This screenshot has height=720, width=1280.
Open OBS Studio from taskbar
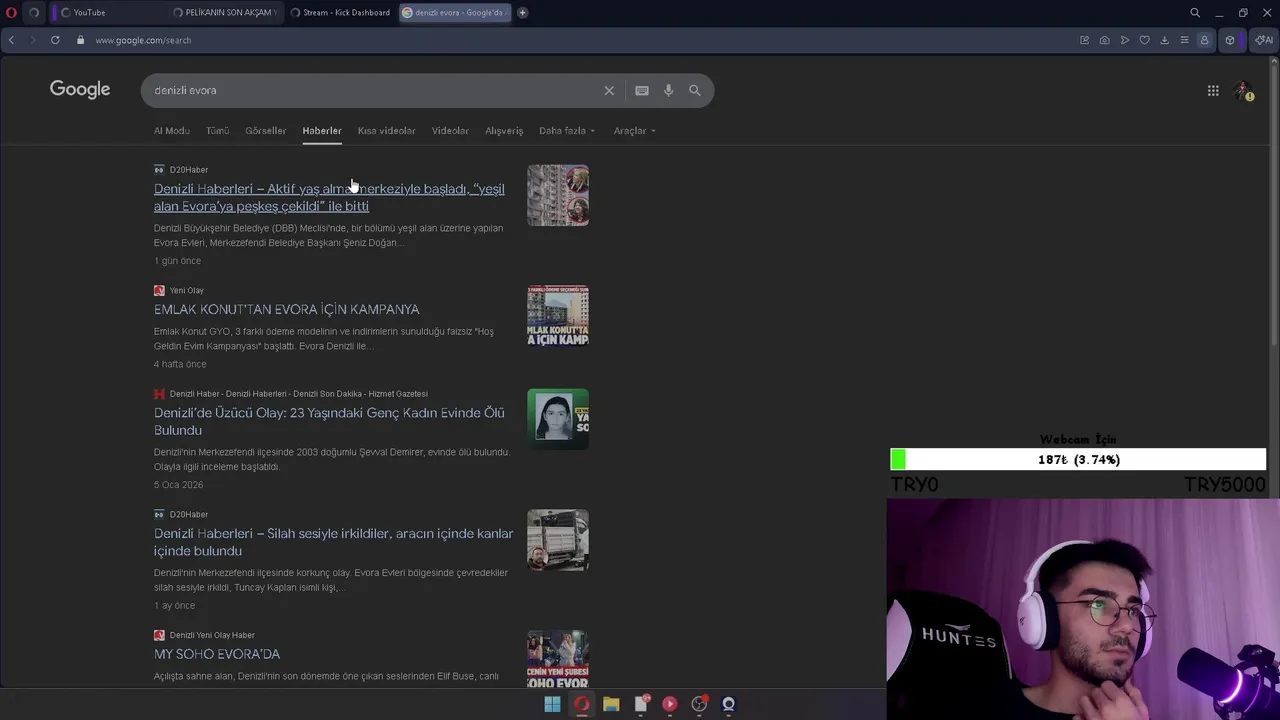point(699,704)
